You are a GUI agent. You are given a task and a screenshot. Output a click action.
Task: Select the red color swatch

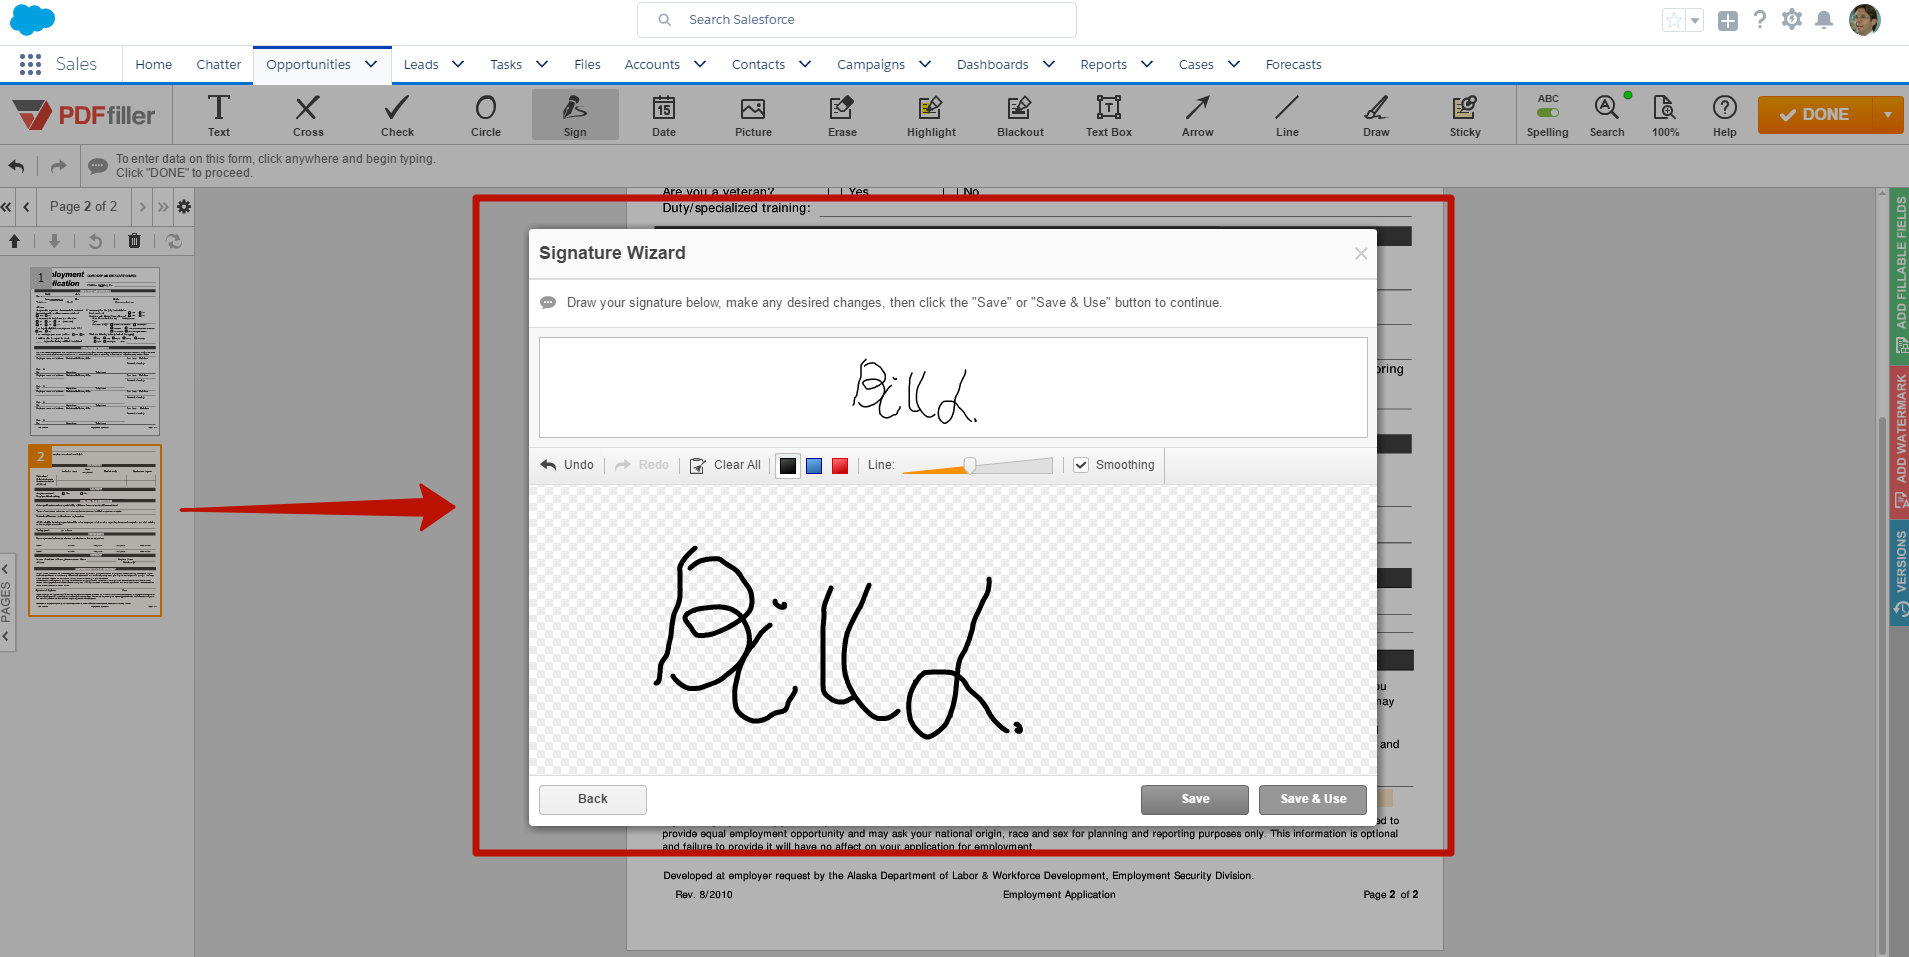click(840, 466)
